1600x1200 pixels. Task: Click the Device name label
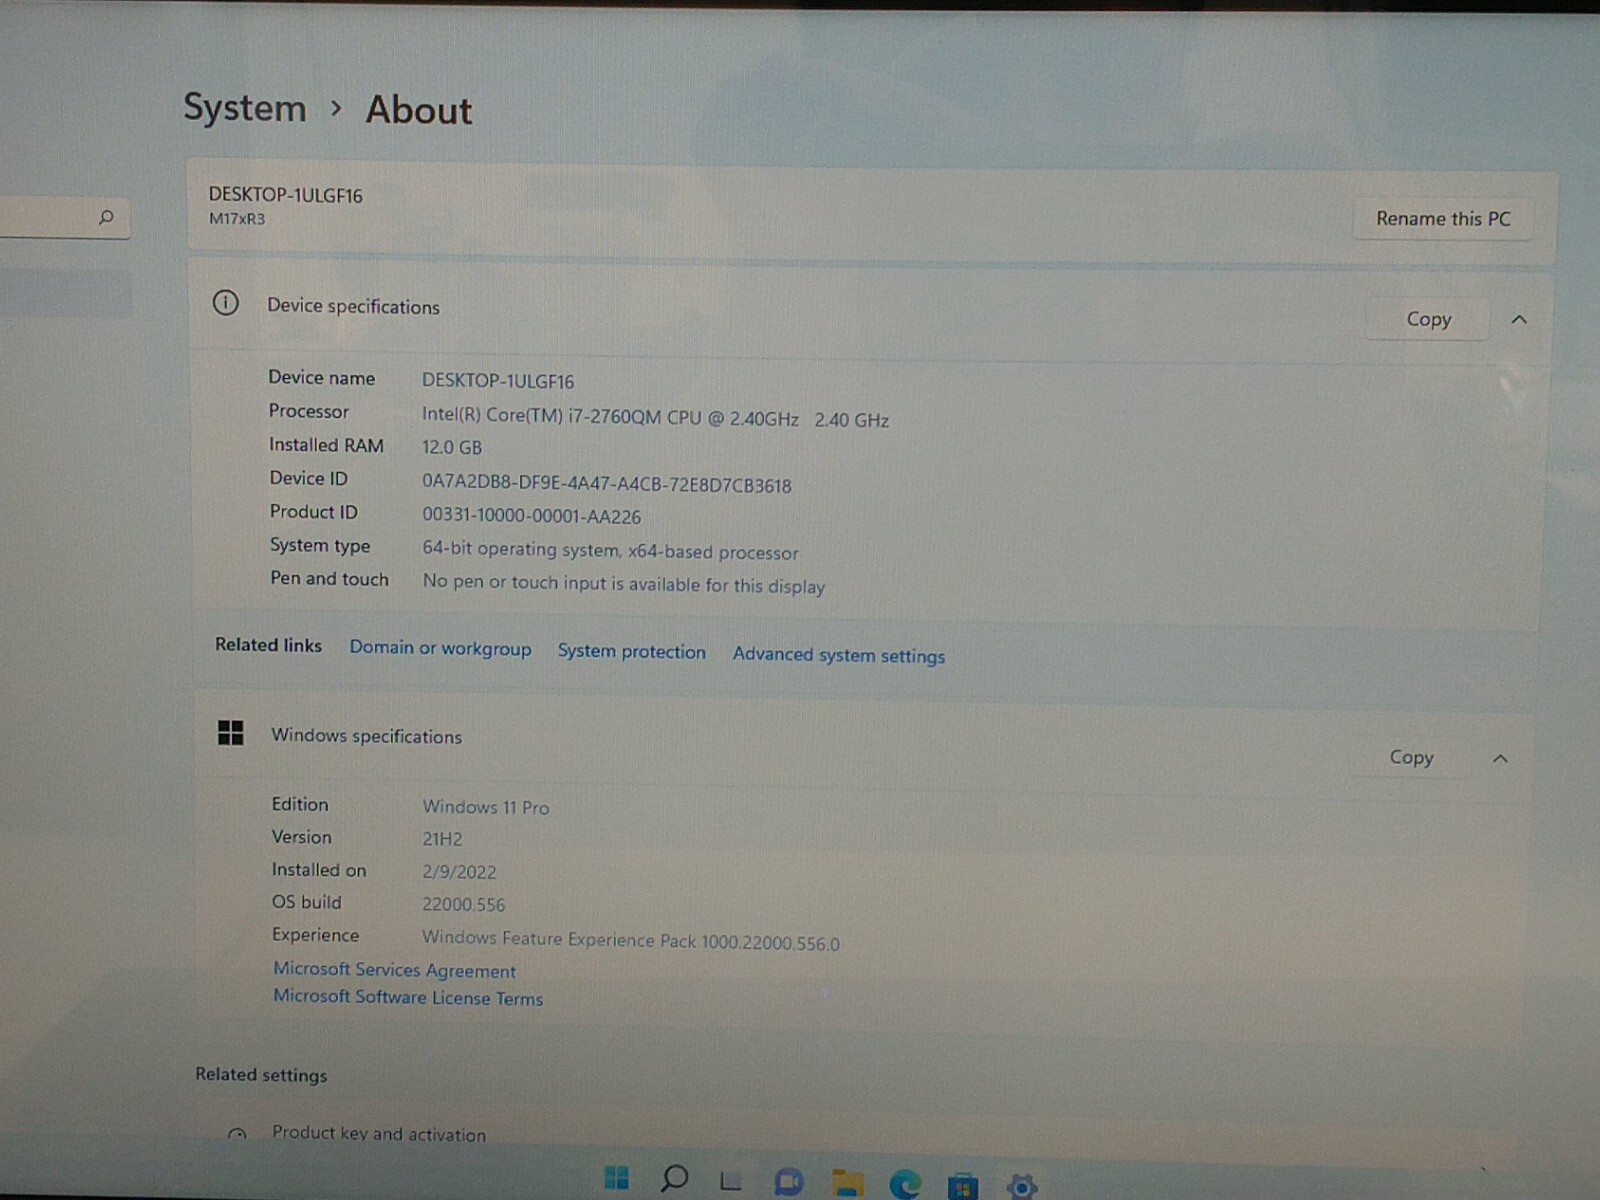click(321, 377)
